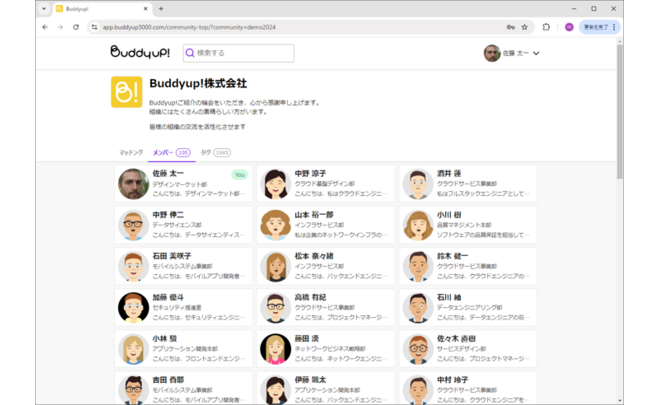Click the avatar on the 石川 card
Image resolution: width=660 pixels, height=405 pixels.
coord(418,308)
